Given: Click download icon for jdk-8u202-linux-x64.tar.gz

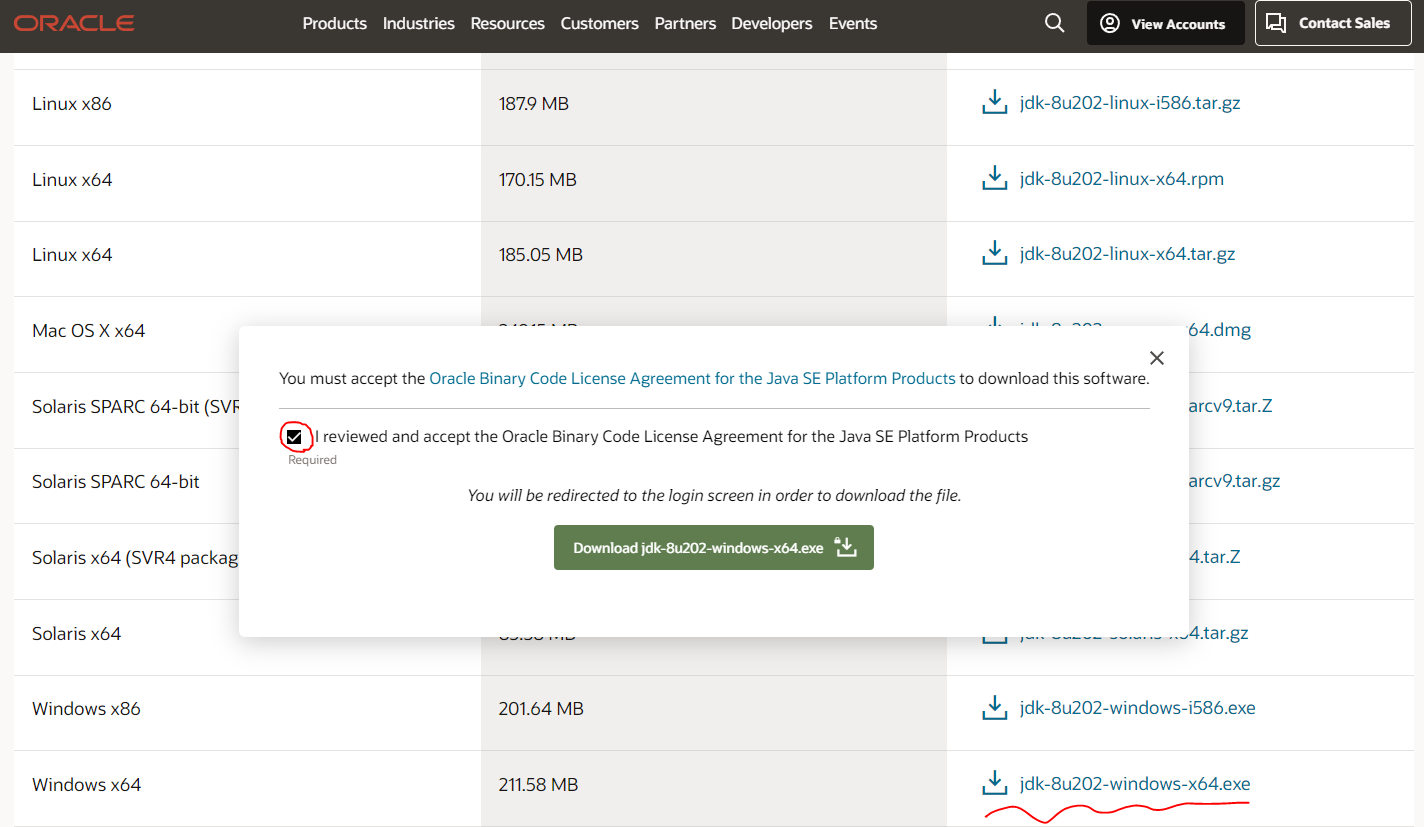Looking at the screenshot, I should coord(994,253).
